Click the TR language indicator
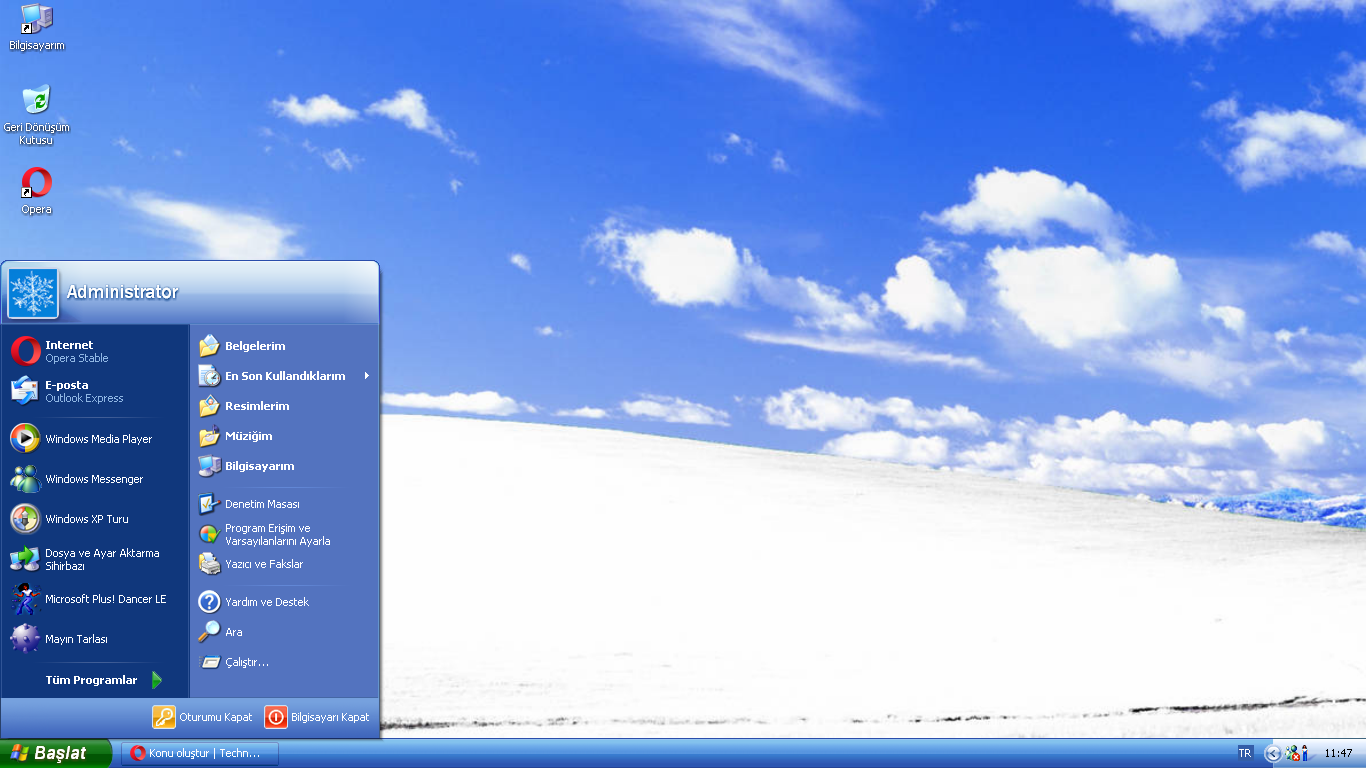Viewport: 1366px width, 768px height. pyautogui.click(x=1245, y=753)
